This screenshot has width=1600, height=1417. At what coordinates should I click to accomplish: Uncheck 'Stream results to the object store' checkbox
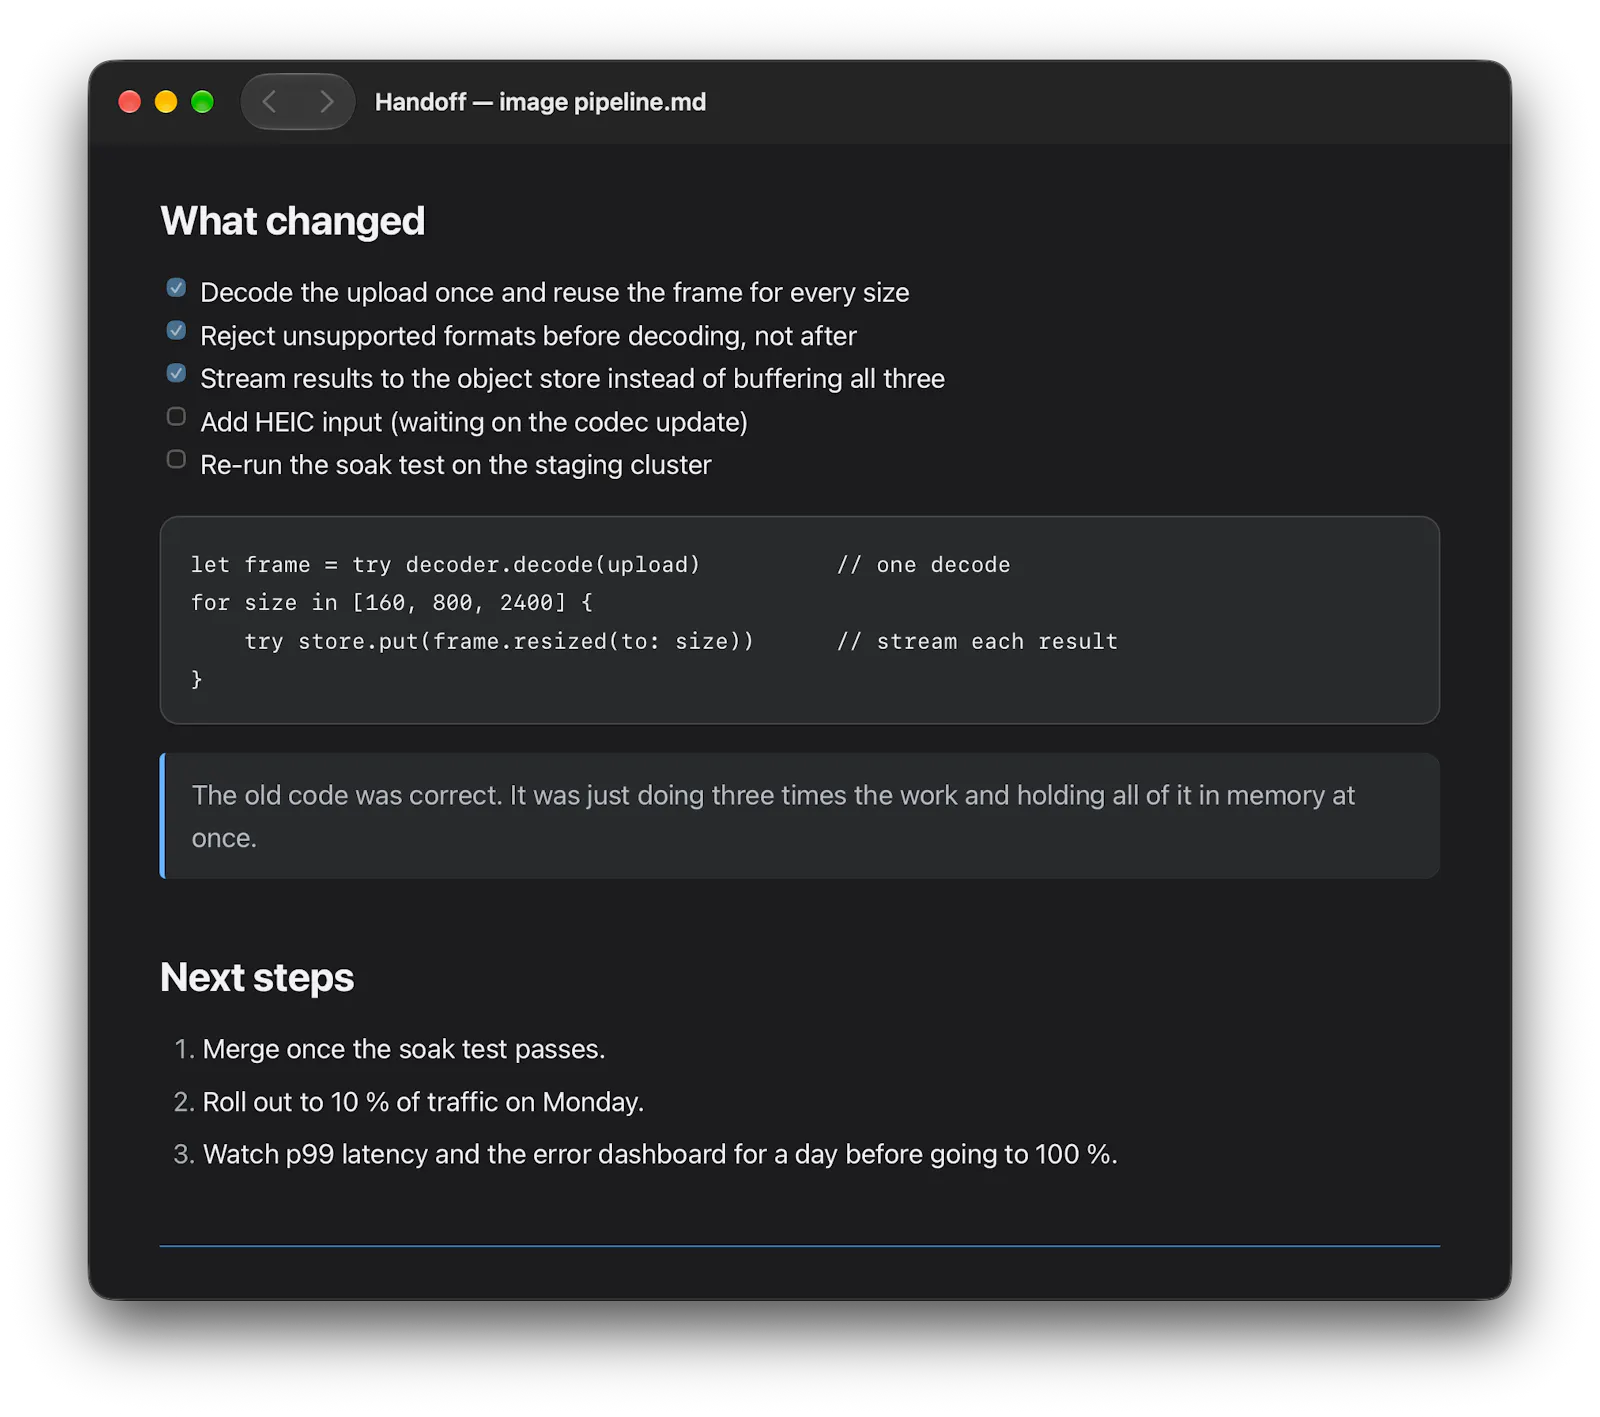(x=176, y=373)
